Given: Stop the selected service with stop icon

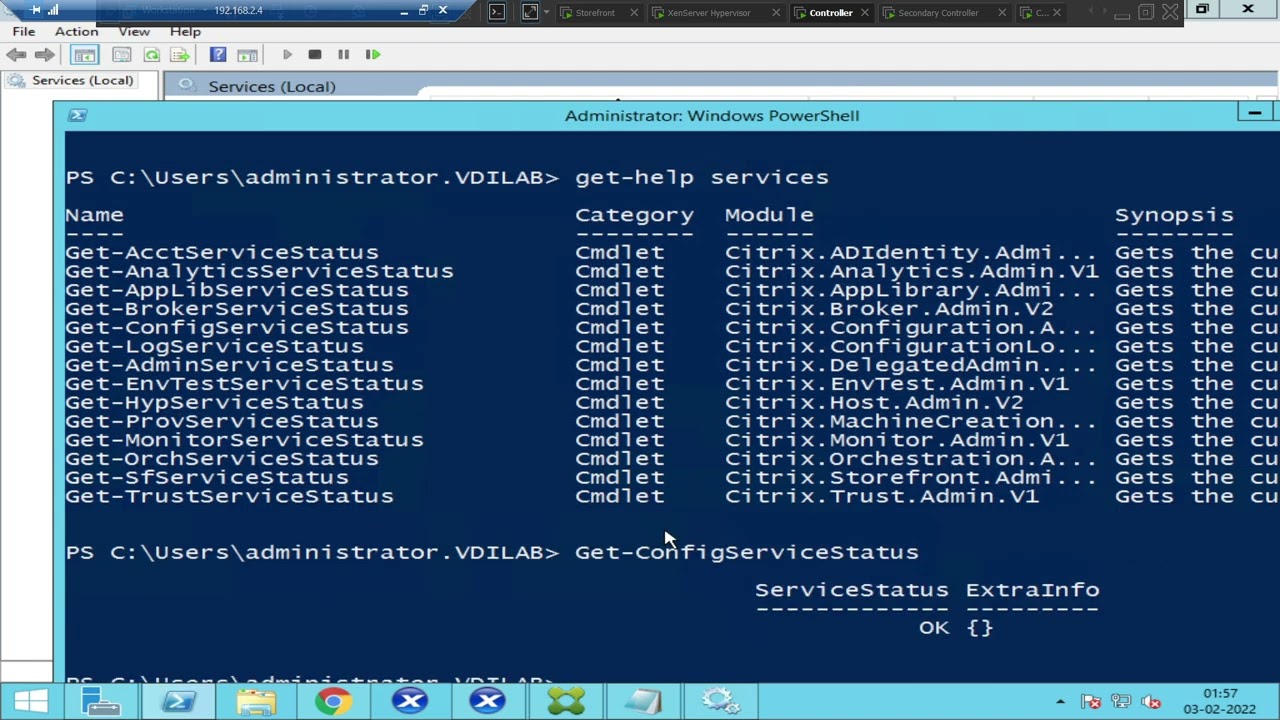Looking at the screenshot, I should [x=315, y=55].
